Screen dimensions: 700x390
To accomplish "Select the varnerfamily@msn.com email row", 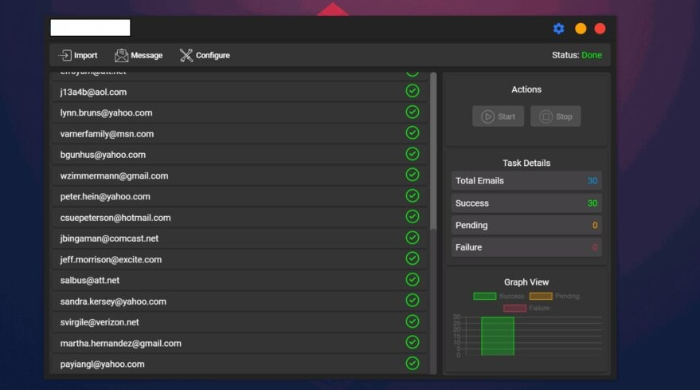I will (240, 134).
